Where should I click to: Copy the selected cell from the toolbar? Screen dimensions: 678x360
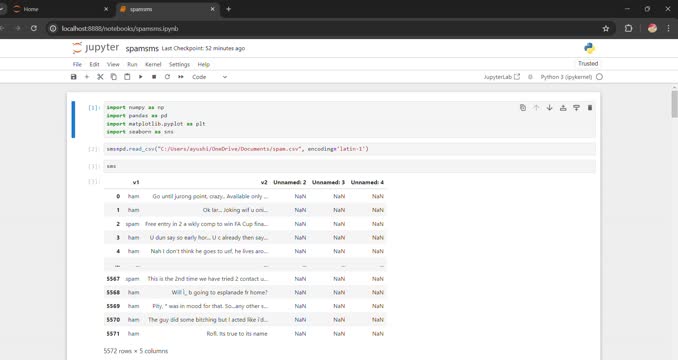pyautogui.click(x=114, y=77)
